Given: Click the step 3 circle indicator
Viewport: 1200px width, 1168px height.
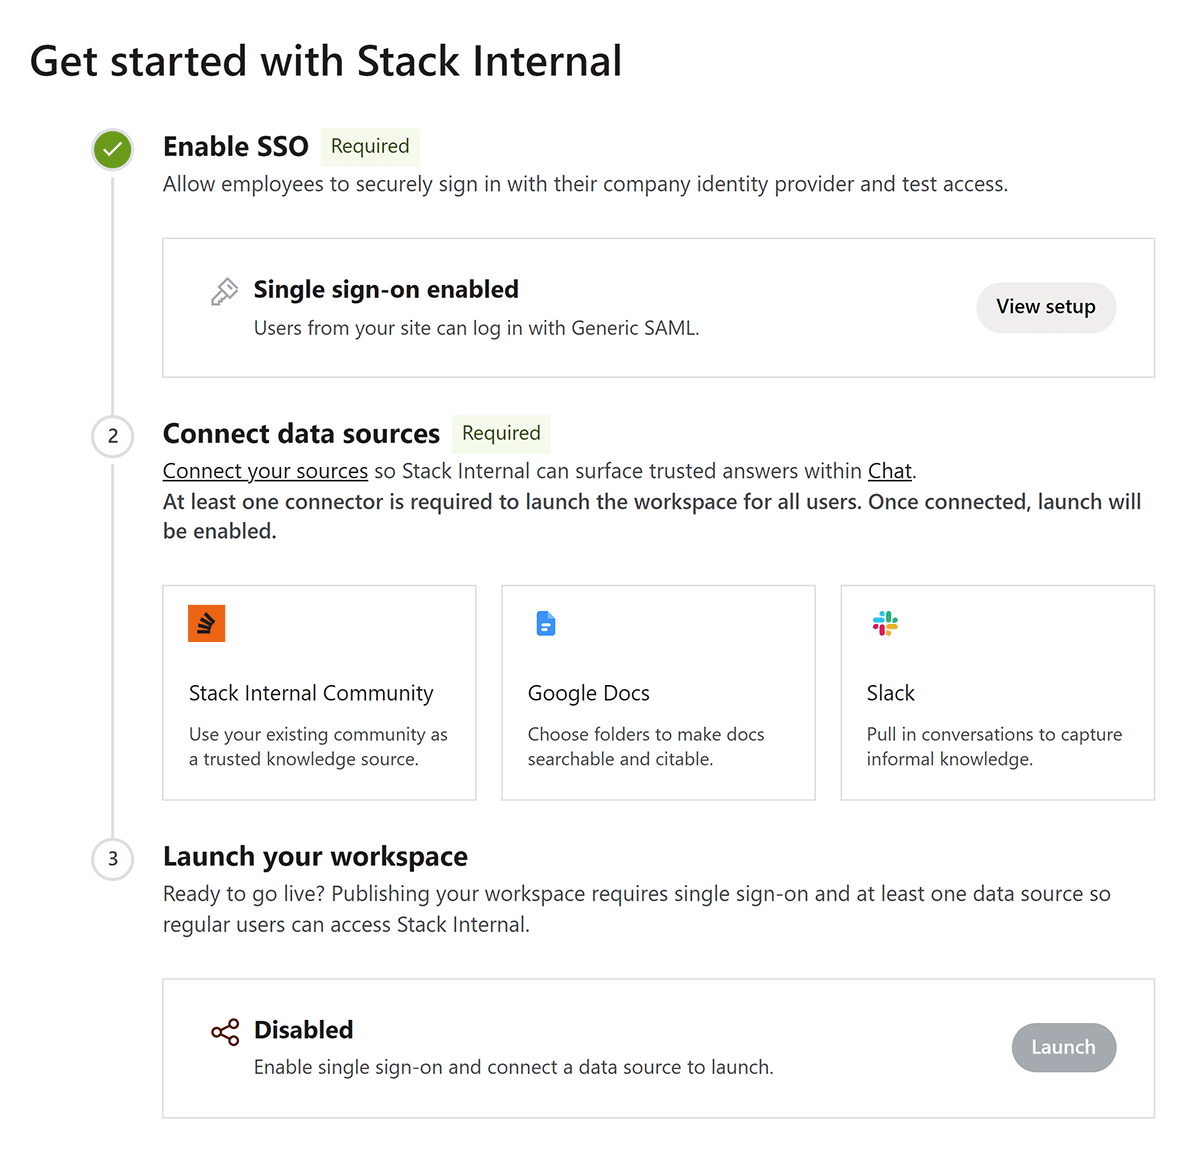Looking at the screenshot, I should (x=113, y=859).
